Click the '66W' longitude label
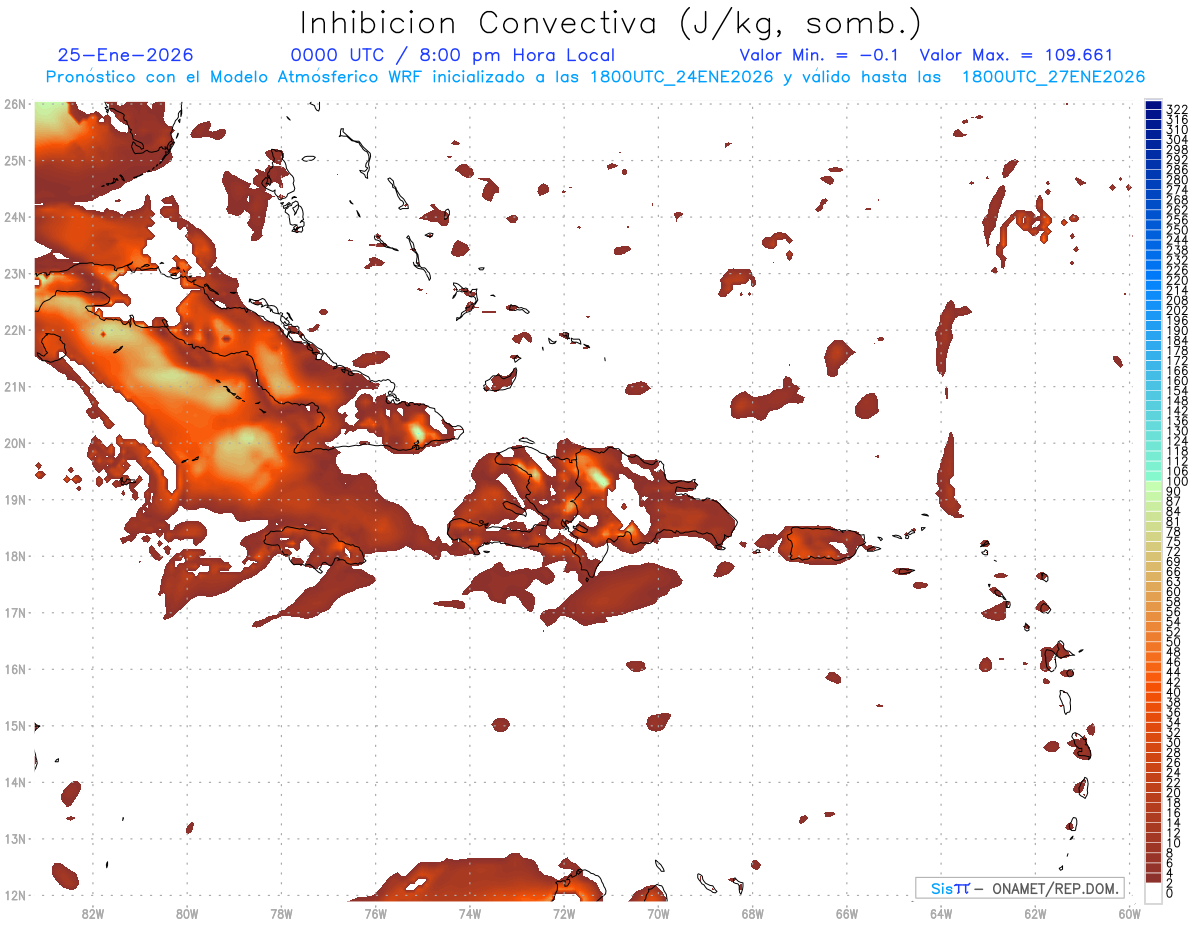1200x927 pixels. coord(846,912)
